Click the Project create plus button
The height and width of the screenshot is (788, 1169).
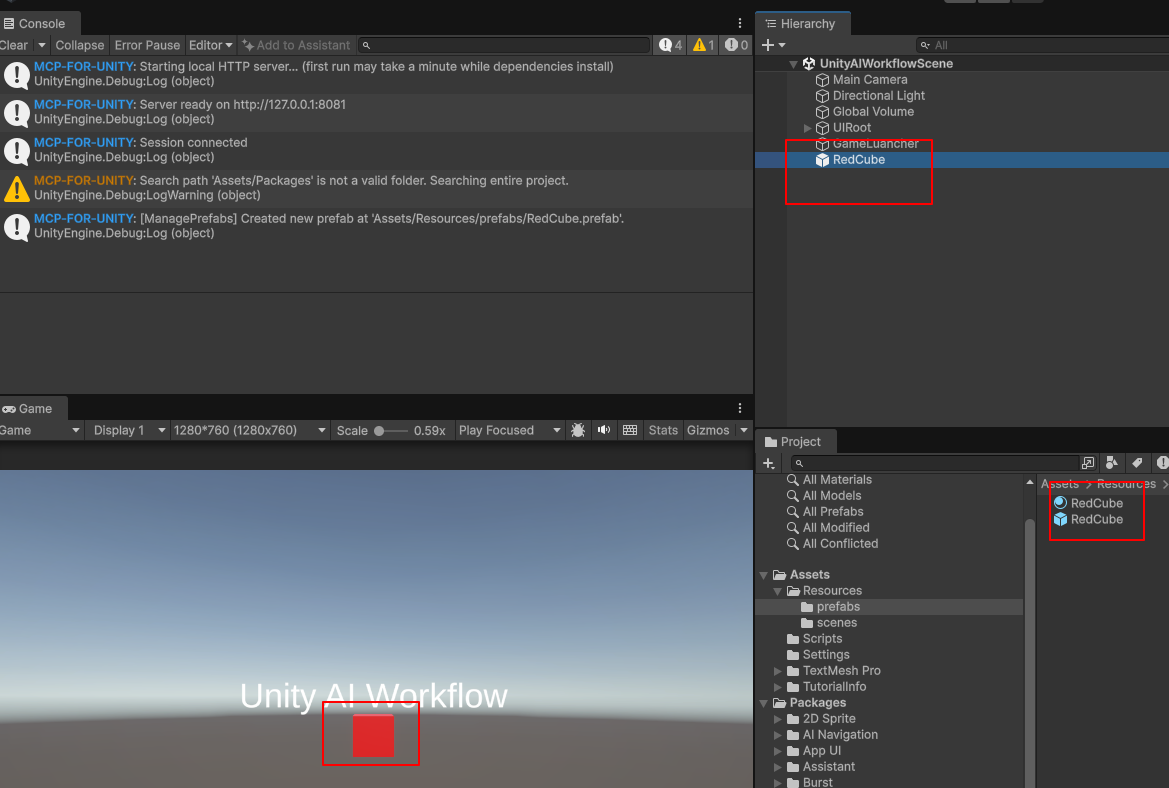(769, 464)
